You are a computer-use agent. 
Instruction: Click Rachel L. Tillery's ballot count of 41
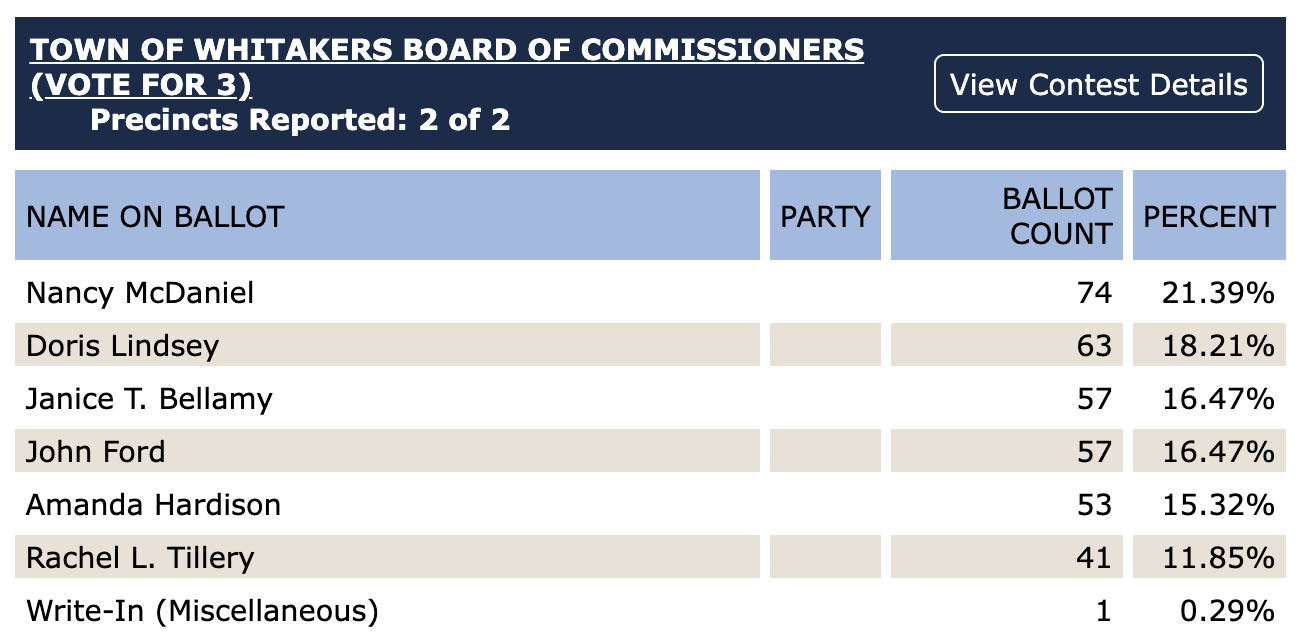pyautogui.click(x=1098, y=557)
